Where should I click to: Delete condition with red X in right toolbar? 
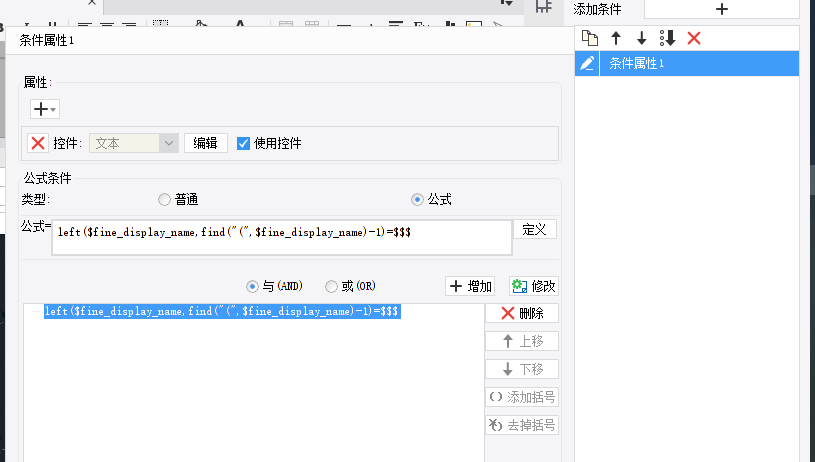(694, 38)
